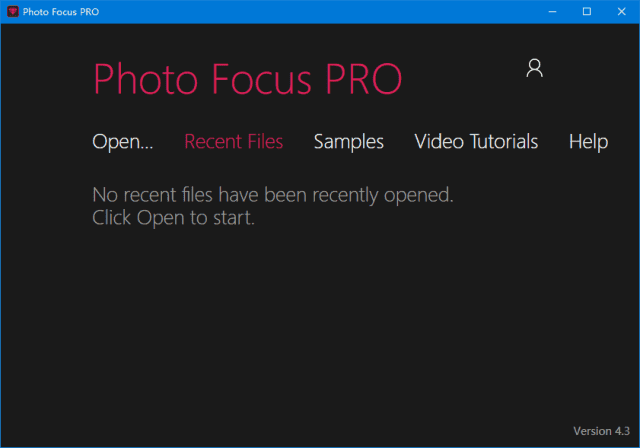The width and height of the screenshot is (640, 448).
Task: Minimize the Photo Focus PRO window
Action: click(x=548, y=11)
